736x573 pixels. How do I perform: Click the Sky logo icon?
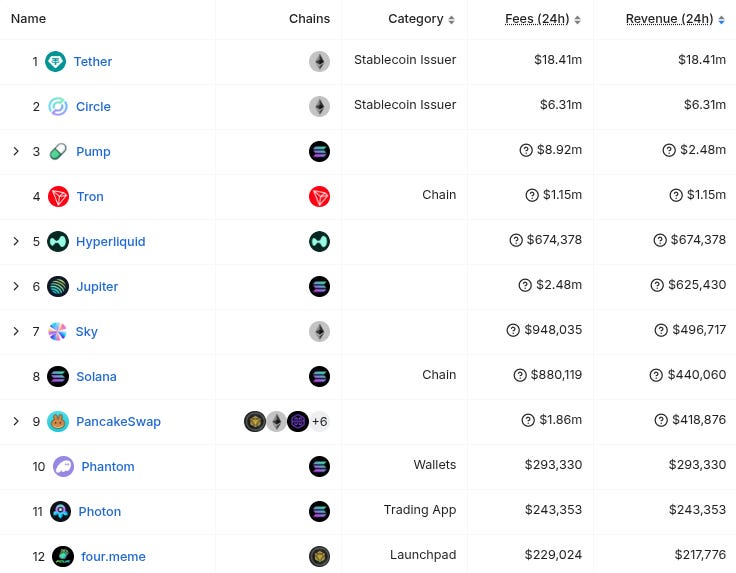tap(57, 332)
